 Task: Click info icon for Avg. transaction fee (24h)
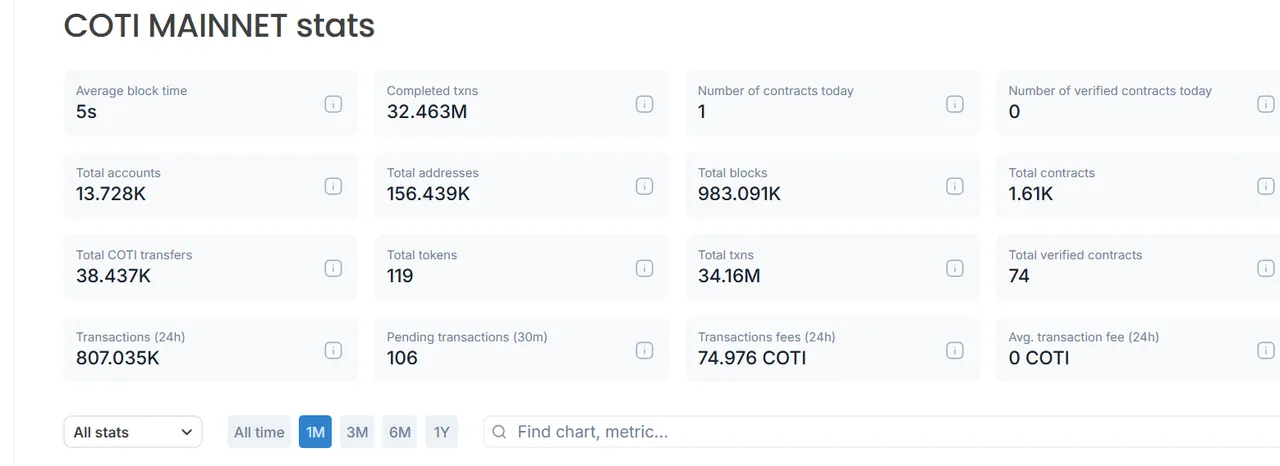pyautogui.click(x=1266, y=350)
